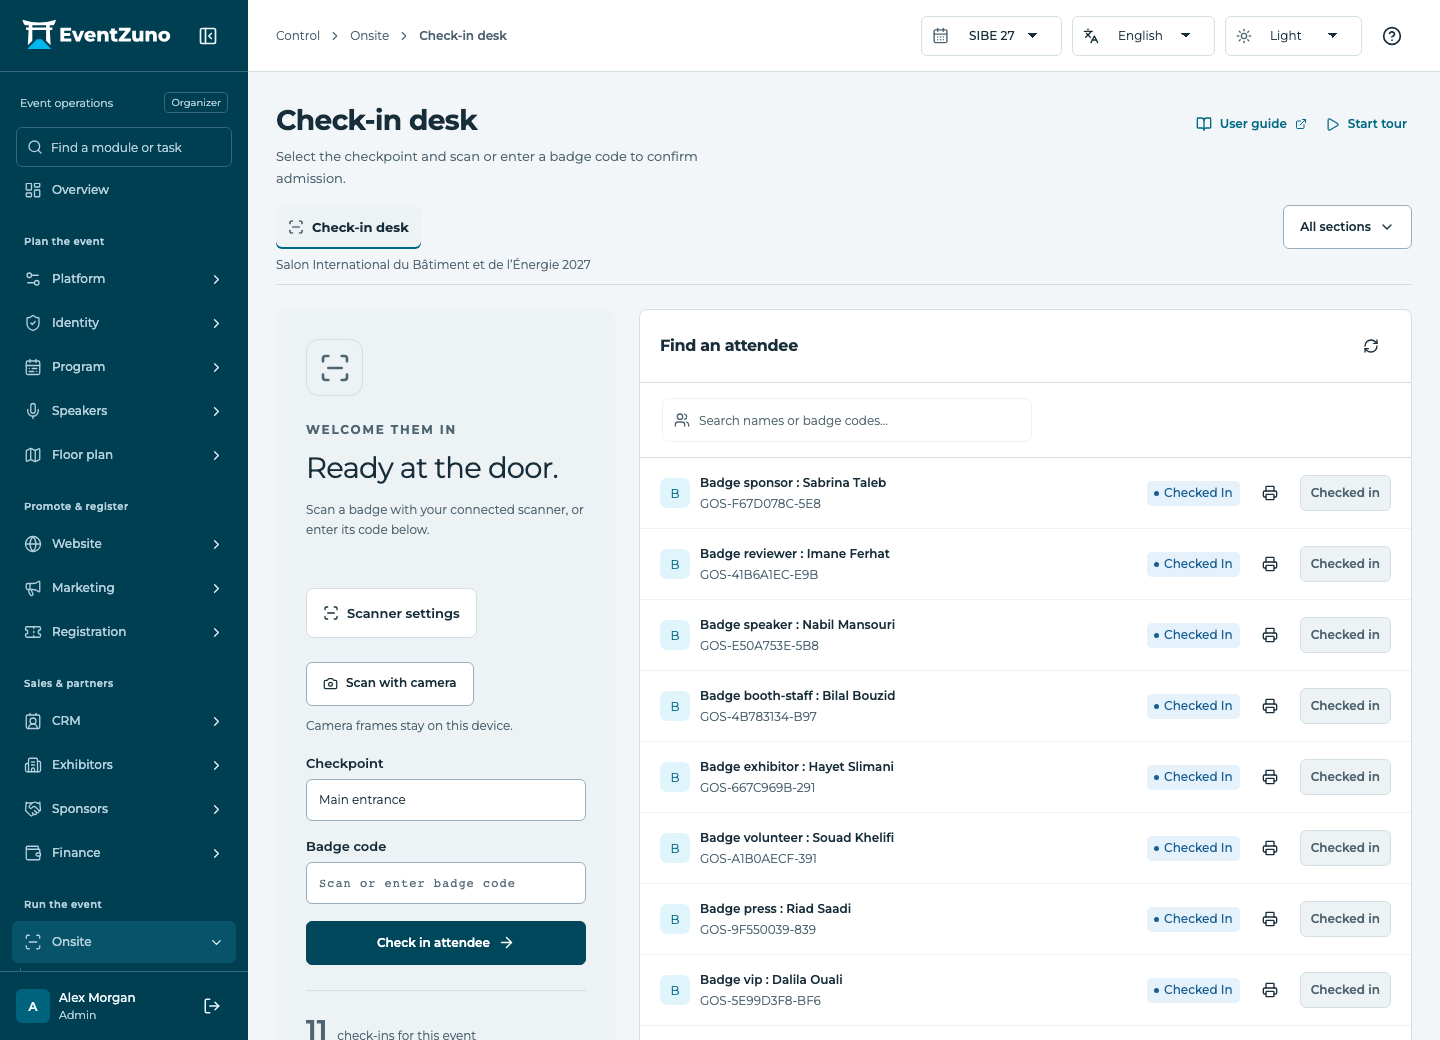Expand the Identity menu

(x=124, y=323)
